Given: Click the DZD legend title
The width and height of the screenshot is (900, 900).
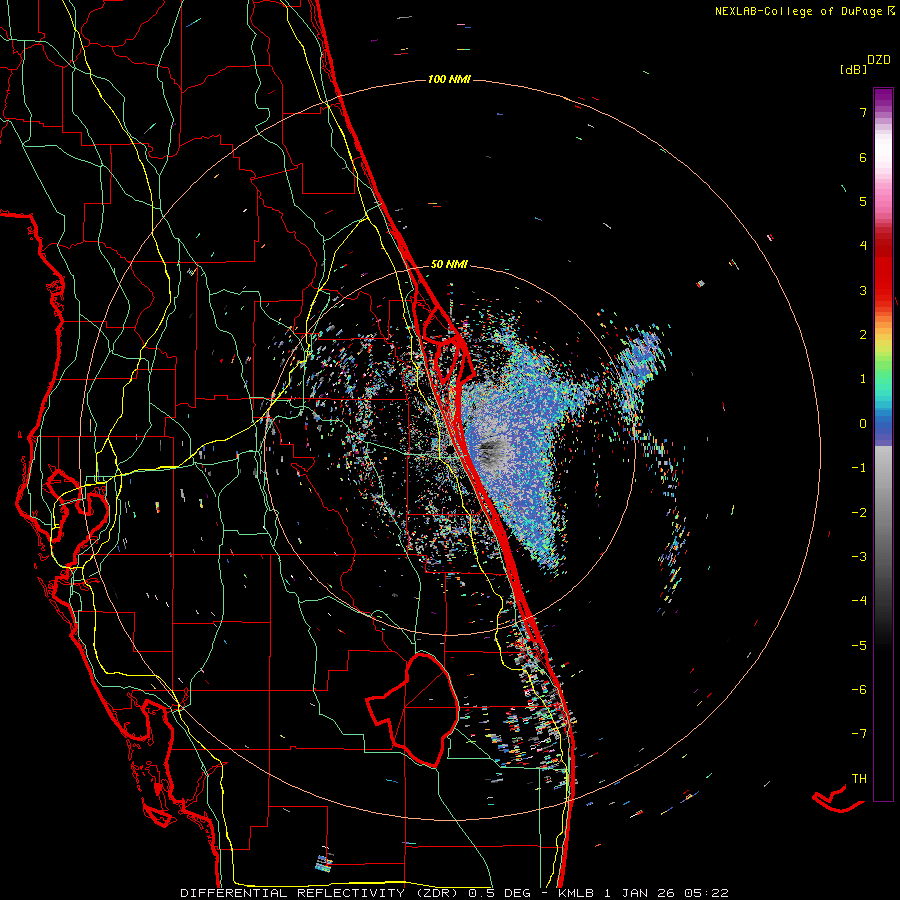Looking at the screenshot, I should (879, 60).
